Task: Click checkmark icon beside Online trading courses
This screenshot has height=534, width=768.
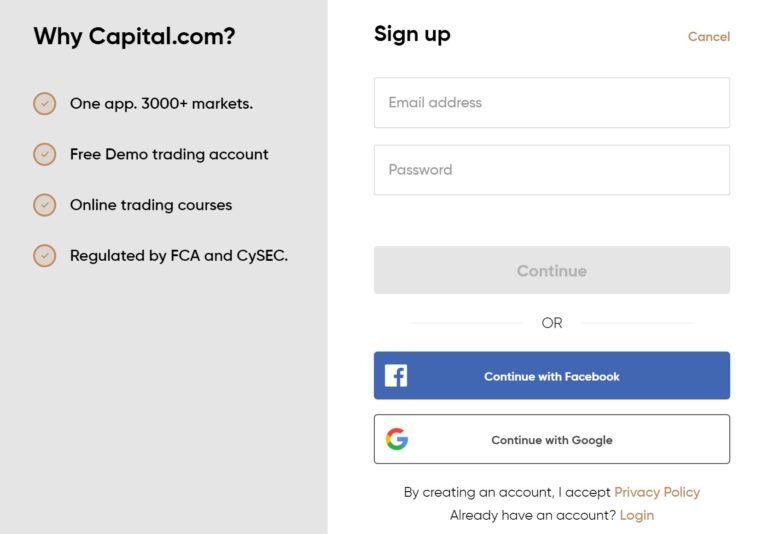Action: point(45,205)
